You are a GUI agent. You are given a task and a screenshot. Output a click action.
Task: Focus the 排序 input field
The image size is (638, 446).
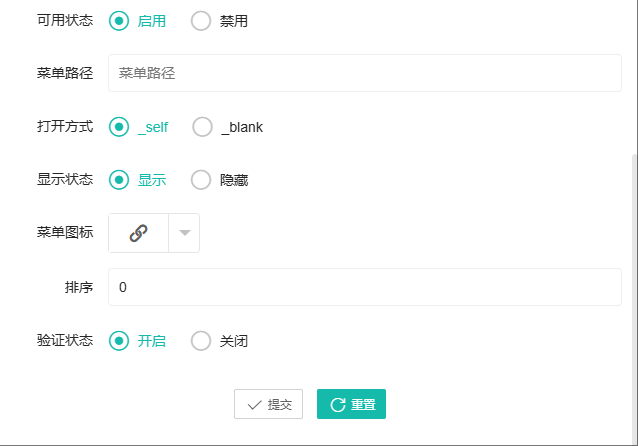click(x=365, y=287)
